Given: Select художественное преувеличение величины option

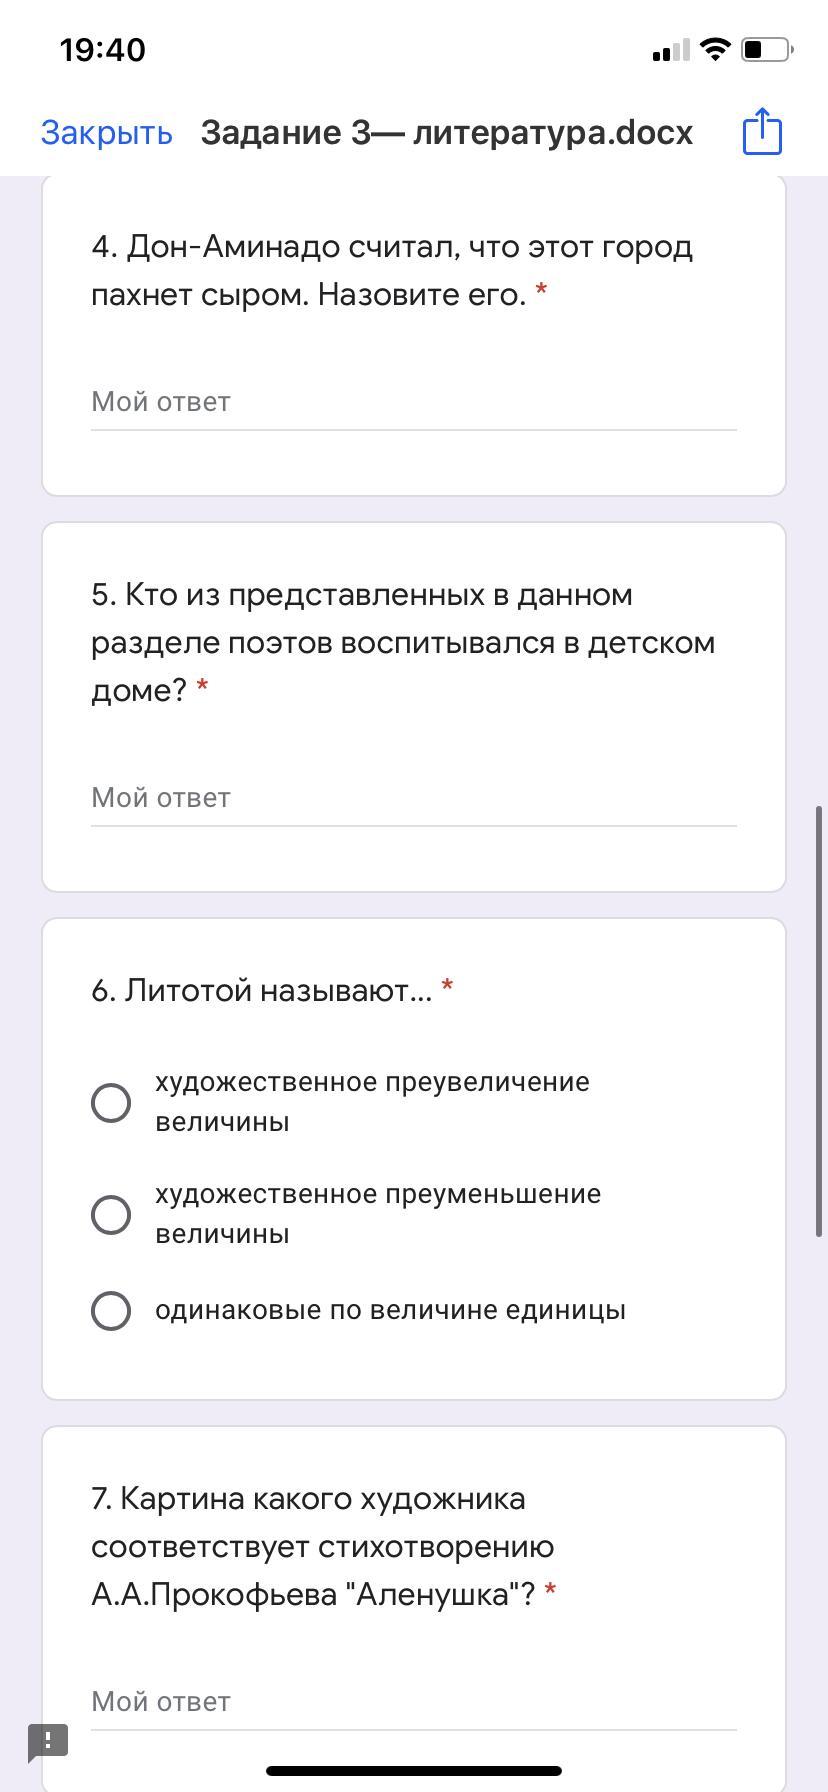Looking at the screenshot, I should [x=111, y=1102].
